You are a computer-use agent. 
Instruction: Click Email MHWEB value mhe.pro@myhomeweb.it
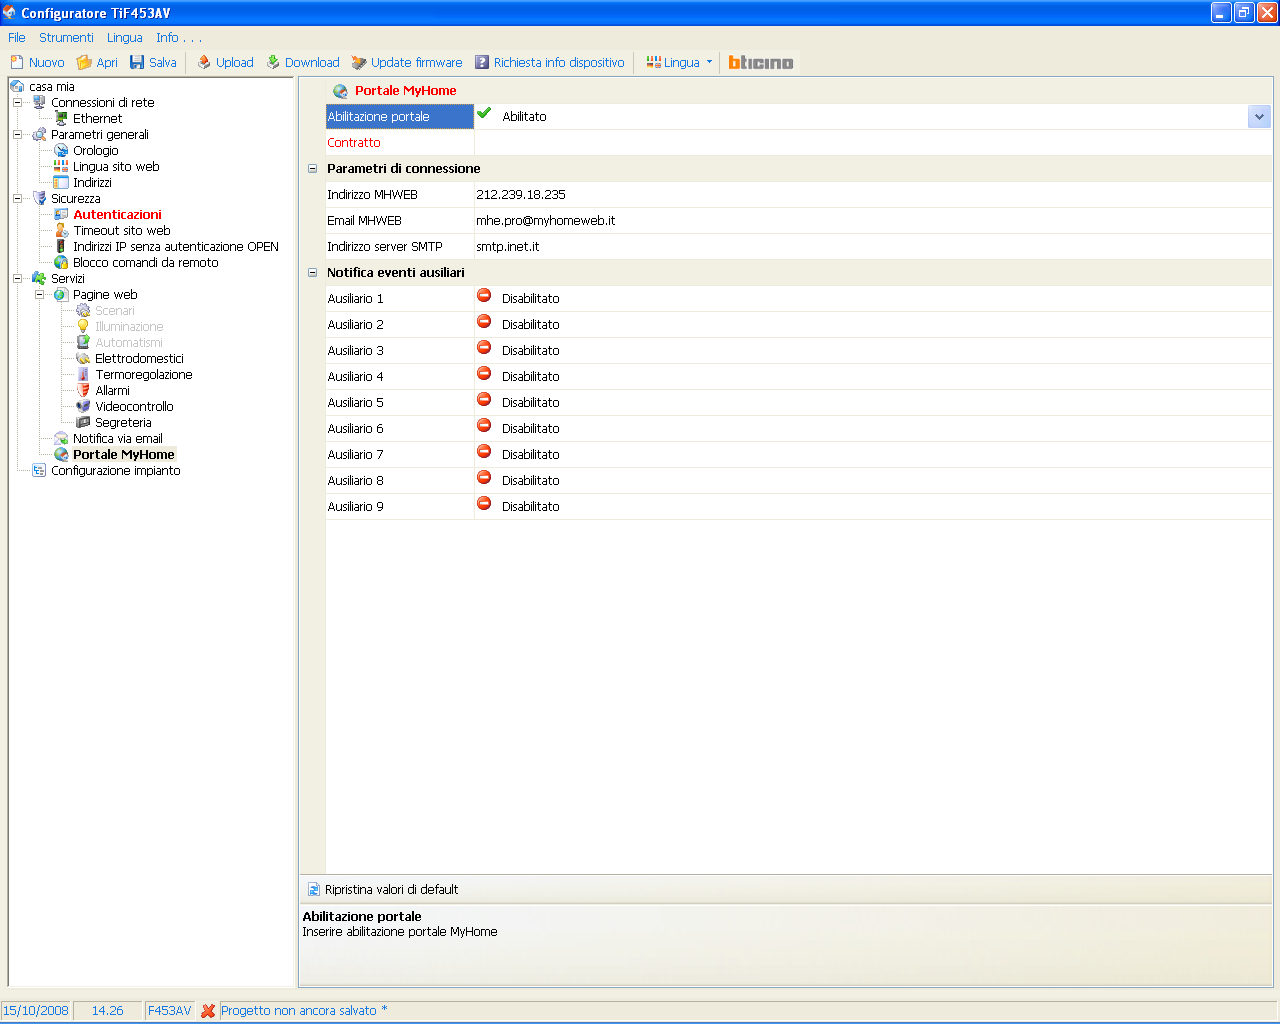pos(546,221)
